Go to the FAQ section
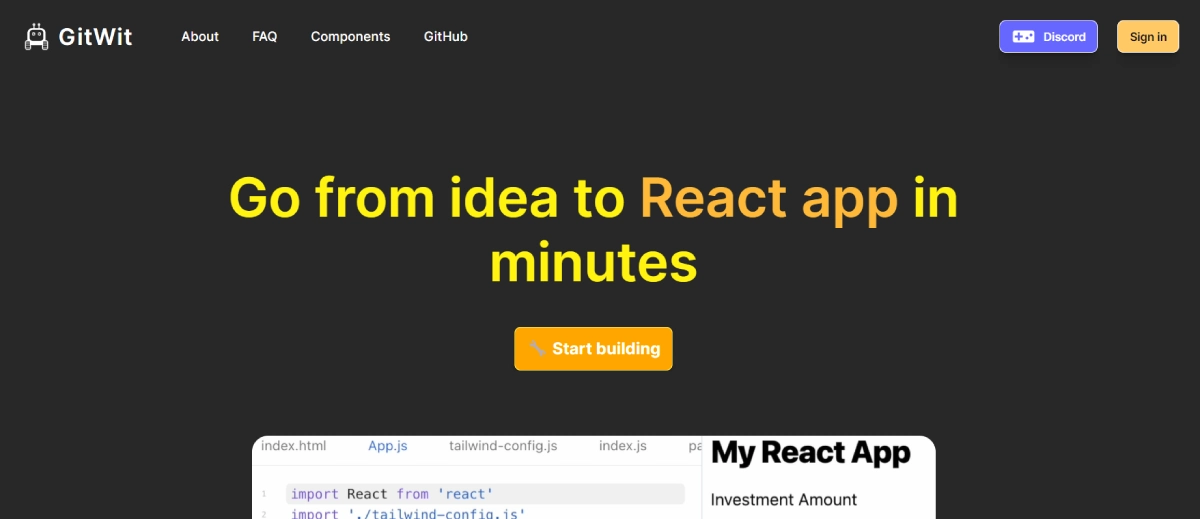The image size is (1200, 519). [x=265, y=37]
